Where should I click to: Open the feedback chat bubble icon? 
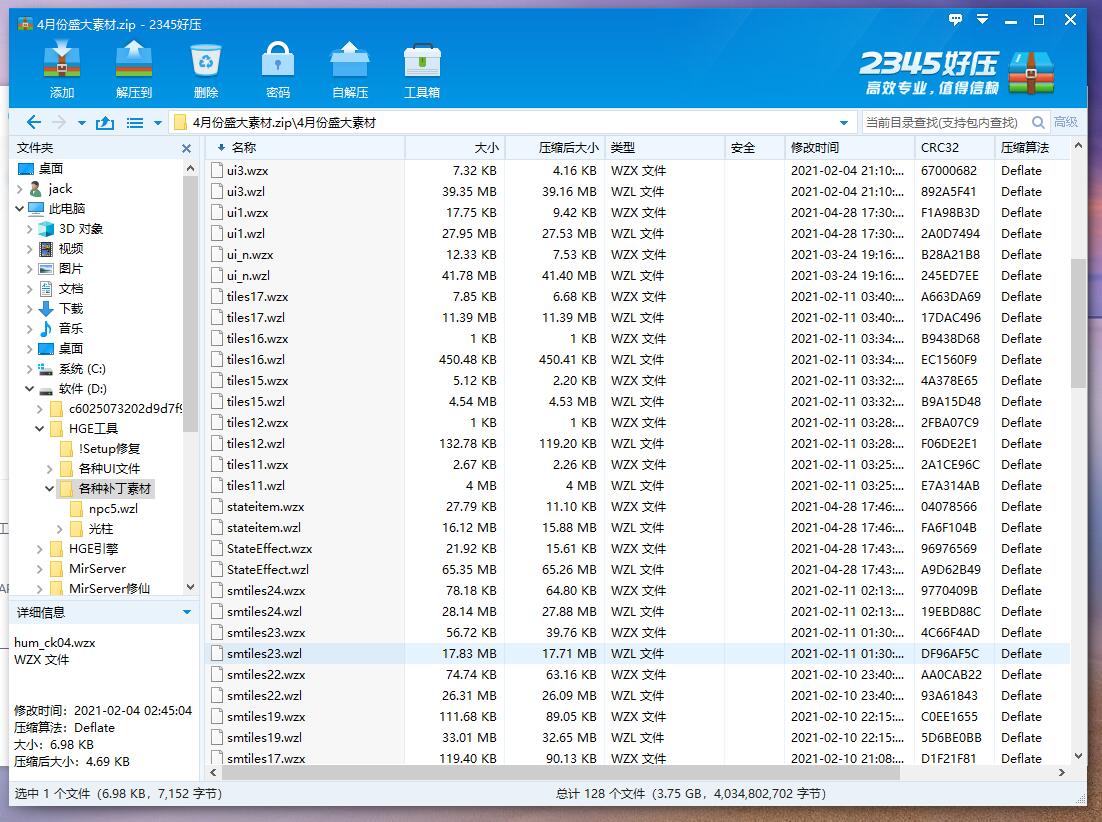955,20
